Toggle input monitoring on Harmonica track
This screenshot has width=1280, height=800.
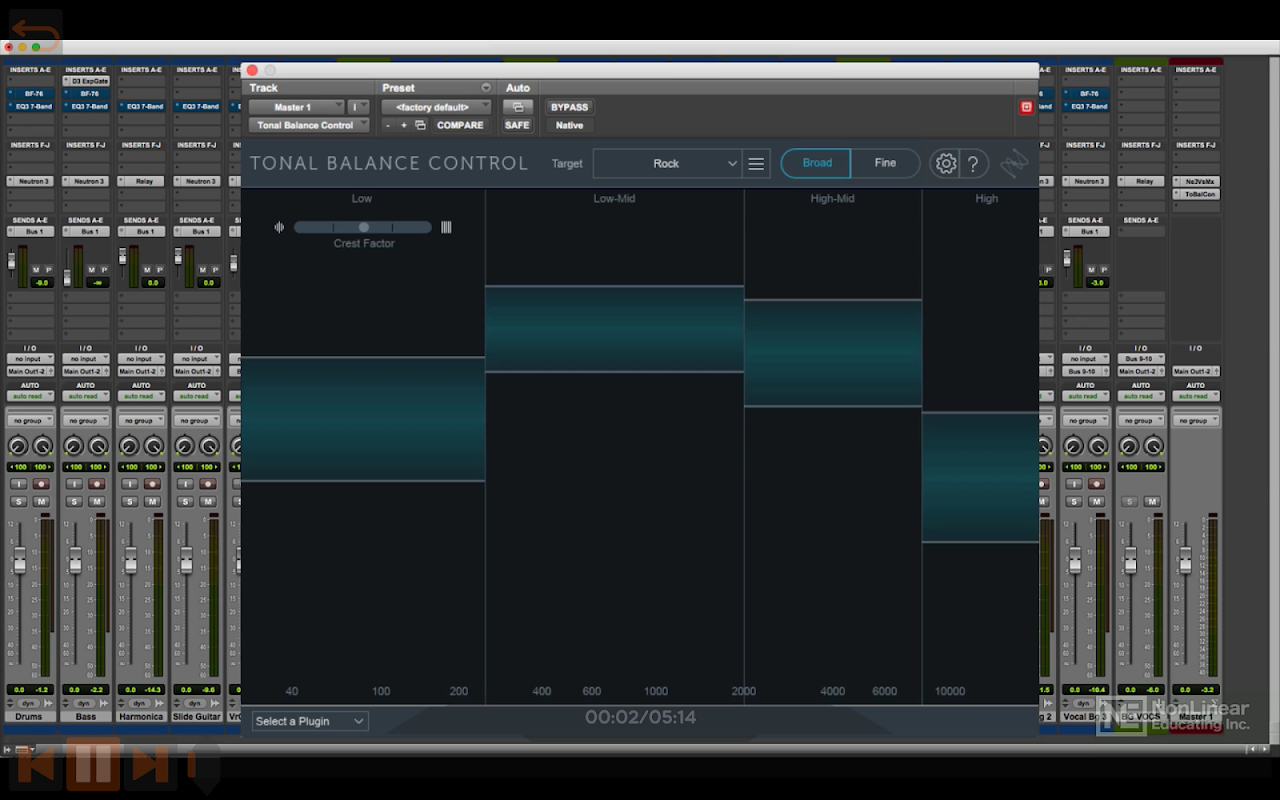click(x=130, y=484)
